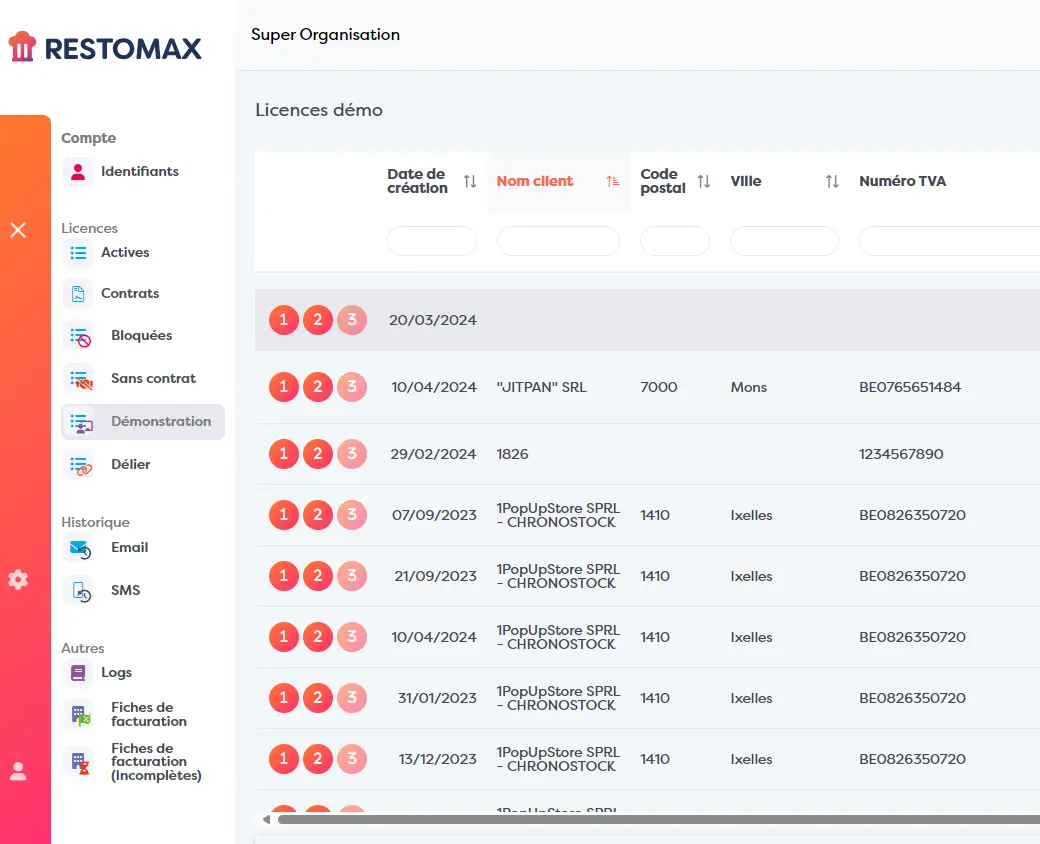
Task: Click badge 3 on the 13/12/2023 row
Action: [x=352, y=759]
